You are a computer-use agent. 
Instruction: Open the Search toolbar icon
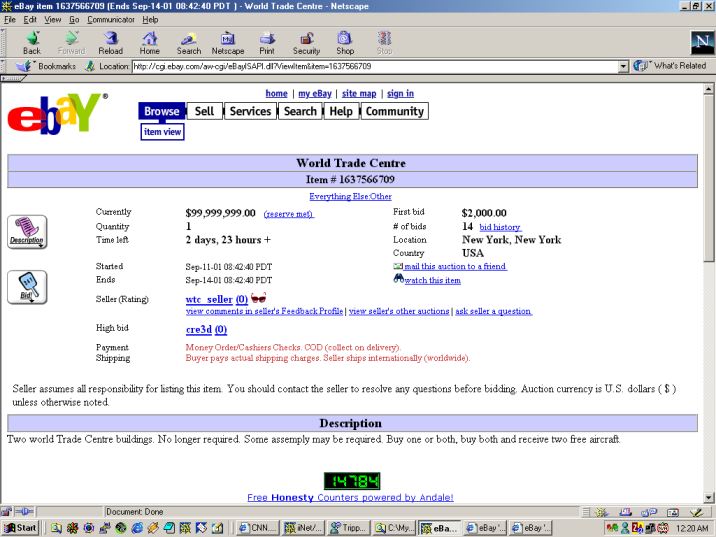[x=189, y=43]
